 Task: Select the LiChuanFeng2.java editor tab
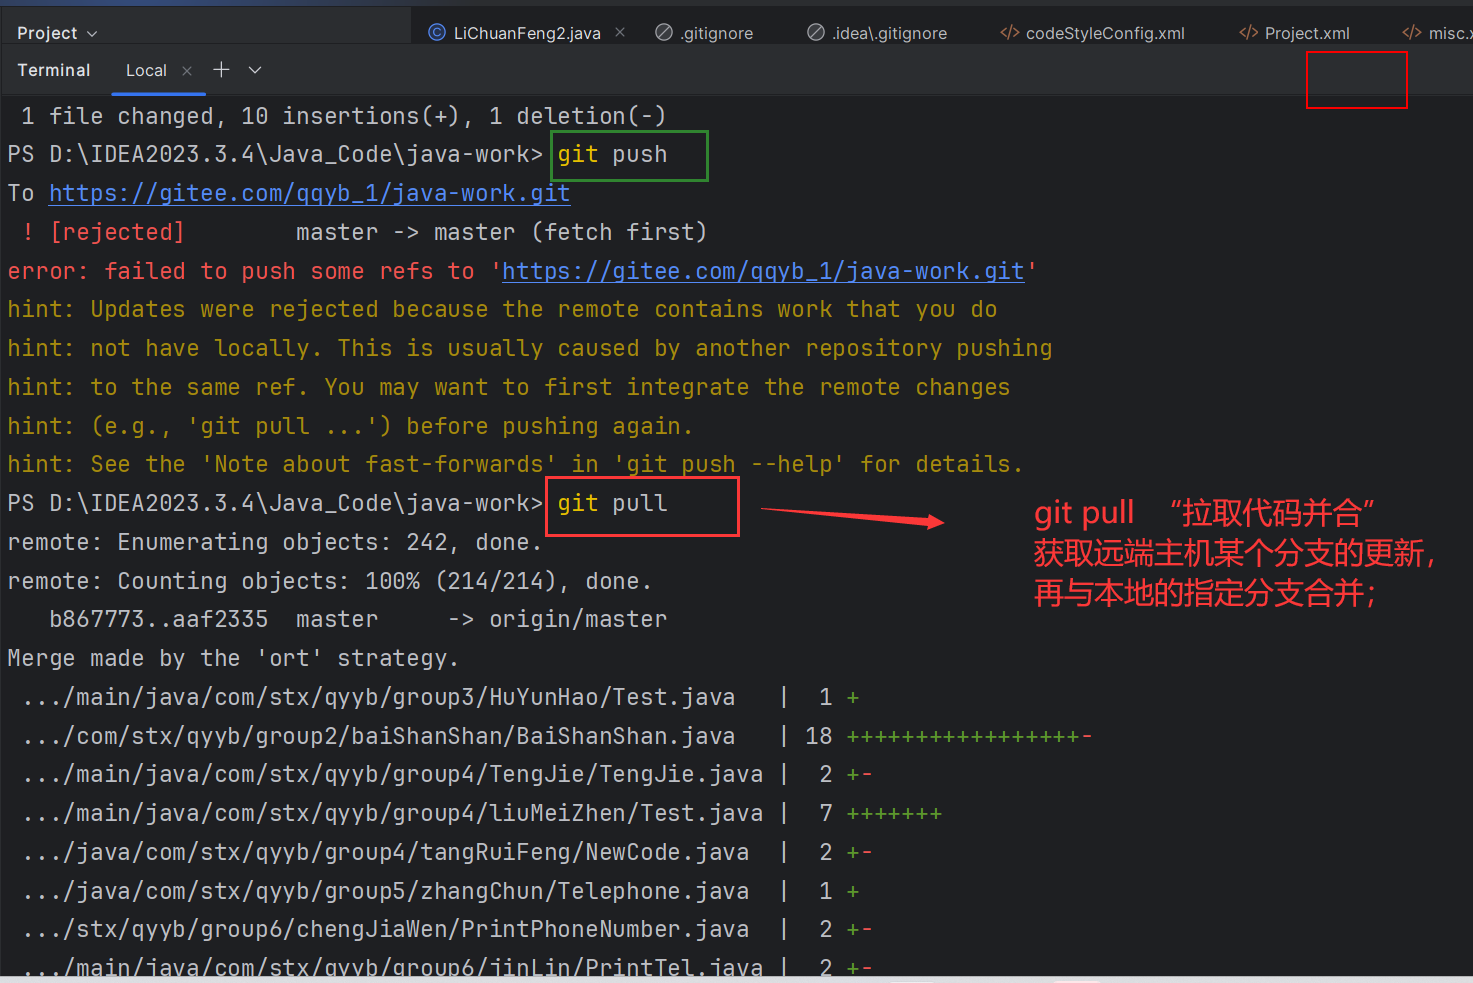[527, 33]
